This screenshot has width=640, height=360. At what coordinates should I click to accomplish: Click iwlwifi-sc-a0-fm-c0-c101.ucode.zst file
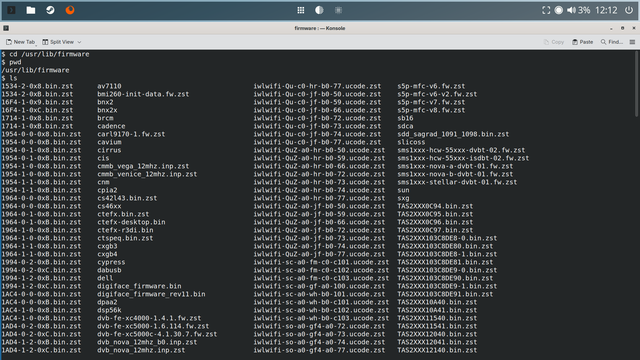pyautogui.click(x=321, y=262)
